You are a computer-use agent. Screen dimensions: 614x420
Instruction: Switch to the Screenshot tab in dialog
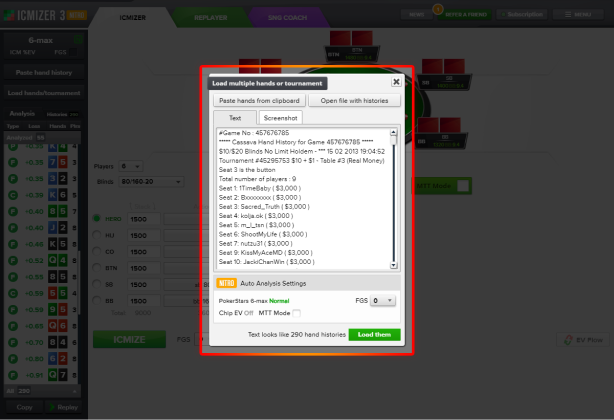[280, 118]
